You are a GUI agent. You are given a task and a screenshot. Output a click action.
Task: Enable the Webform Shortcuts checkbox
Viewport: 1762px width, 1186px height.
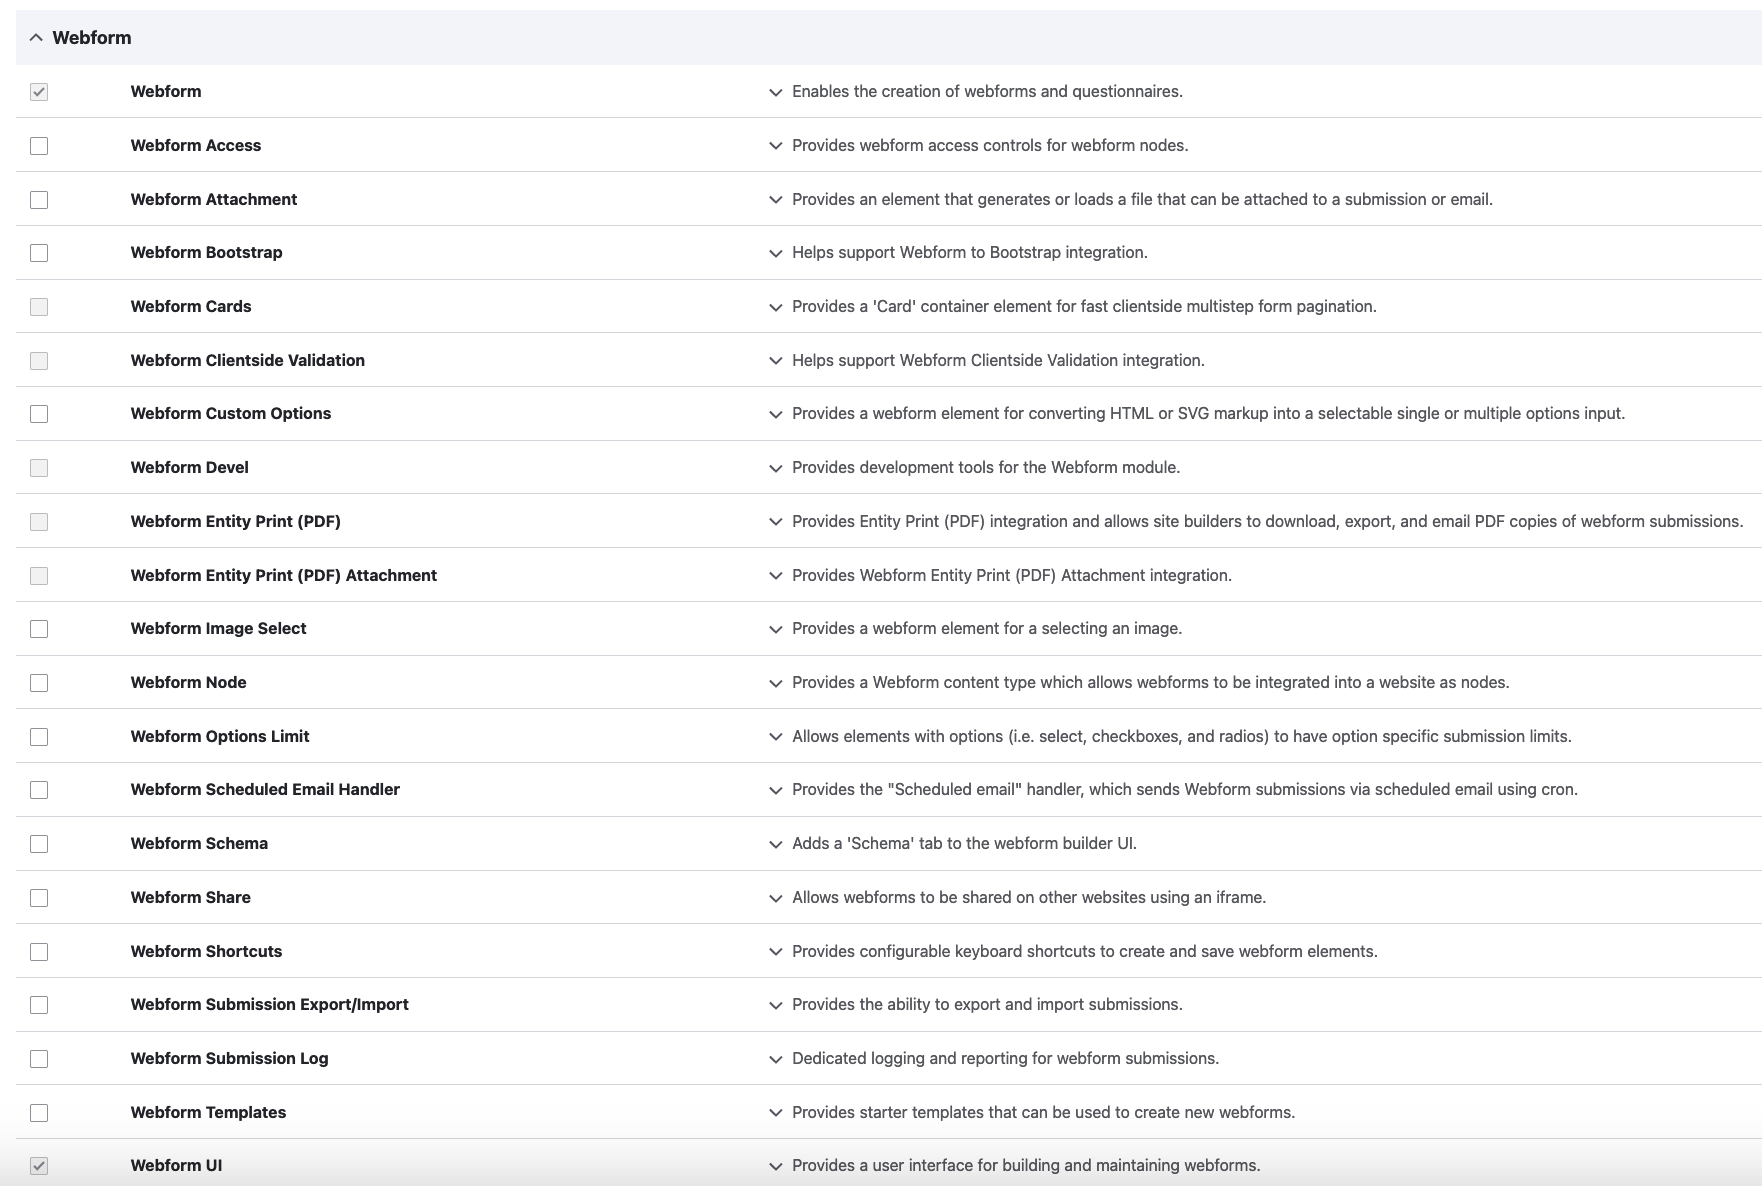(39, 952)
